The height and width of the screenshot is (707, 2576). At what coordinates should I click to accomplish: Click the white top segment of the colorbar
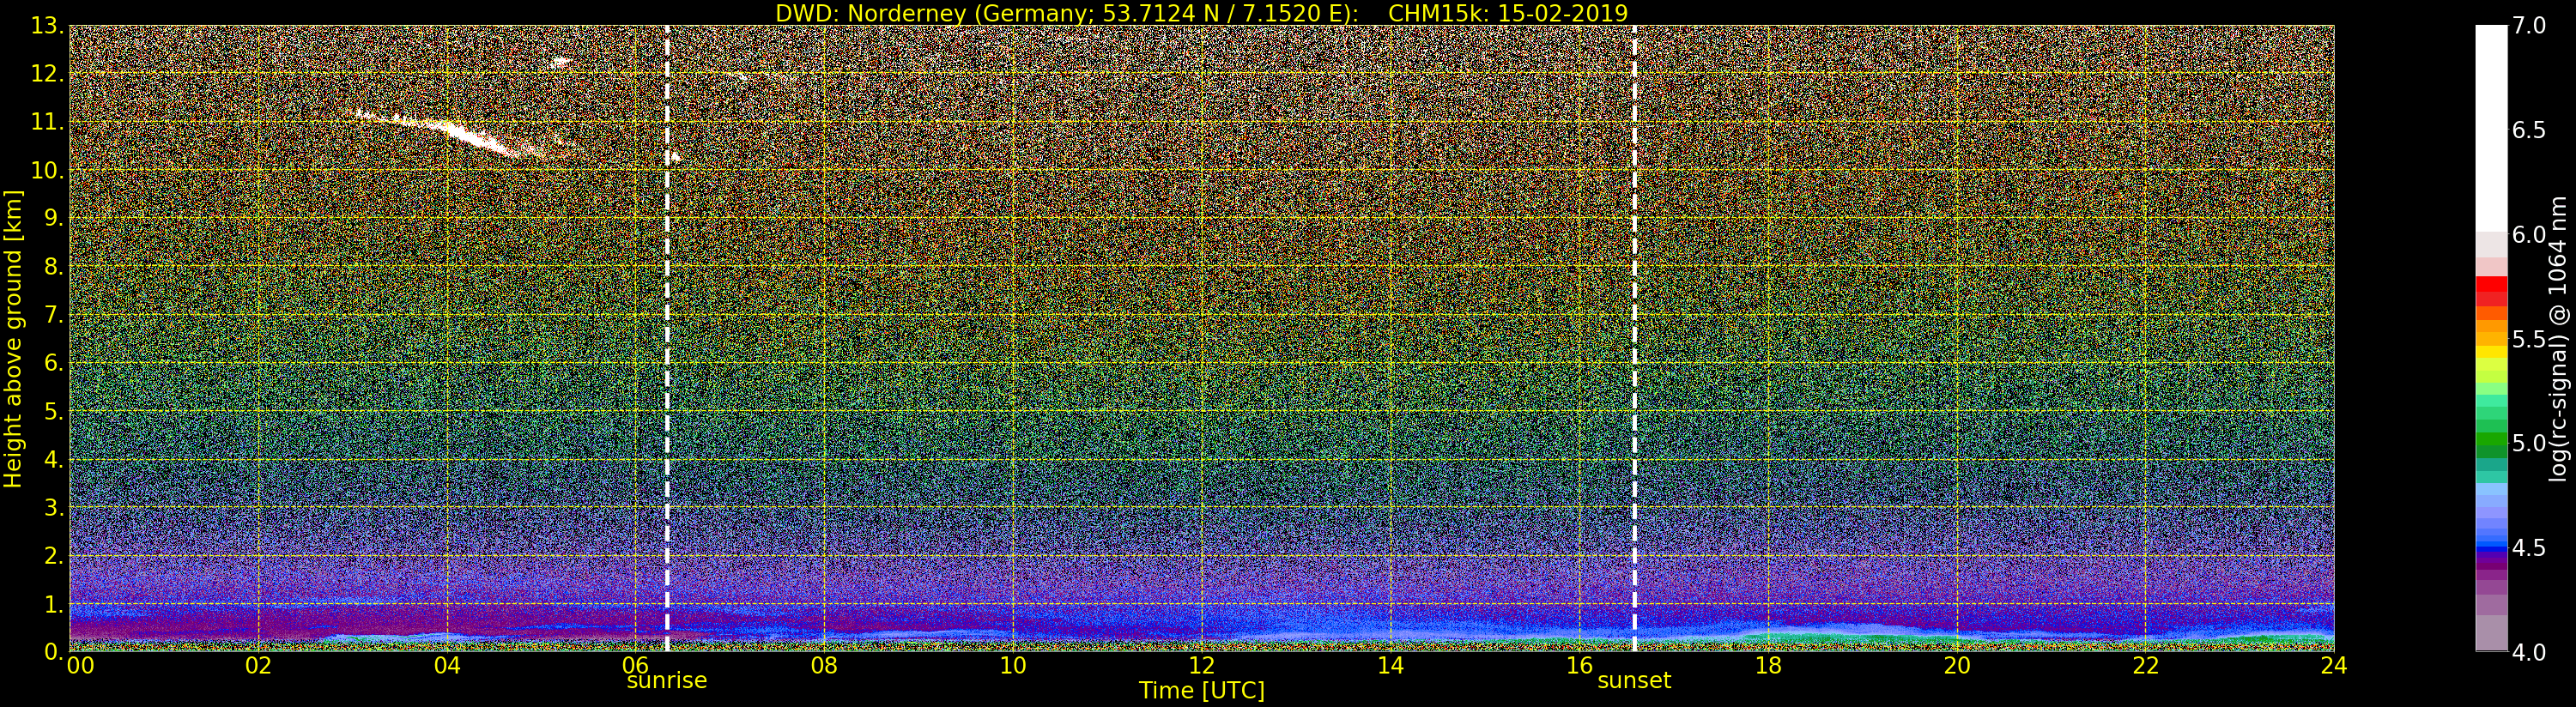(2491, 128)
